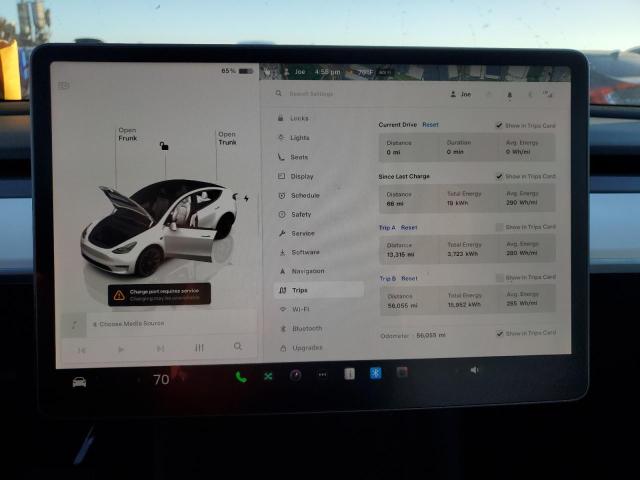Open the Joe driver profile in settings header
Viewport: 640px width, 480px height.
point(460,94)
